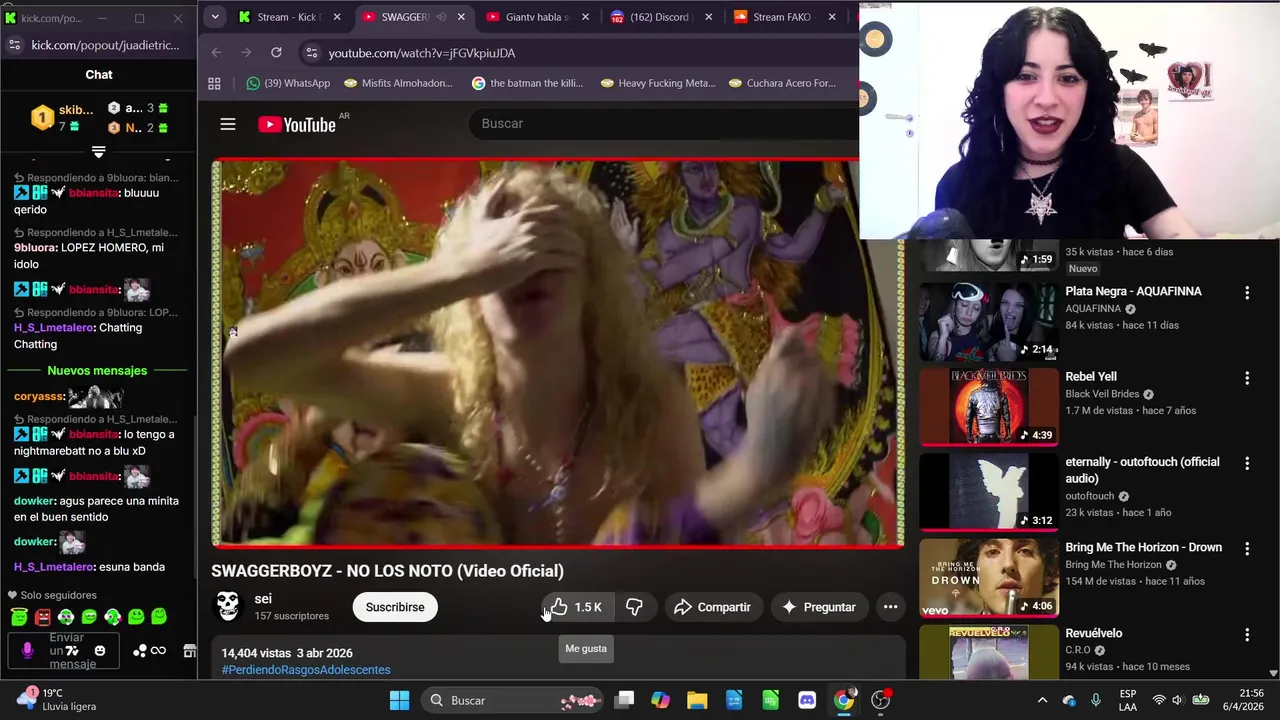Jump to Nuevos mensajes in chat
The image size is (1280, 720).
97,371
